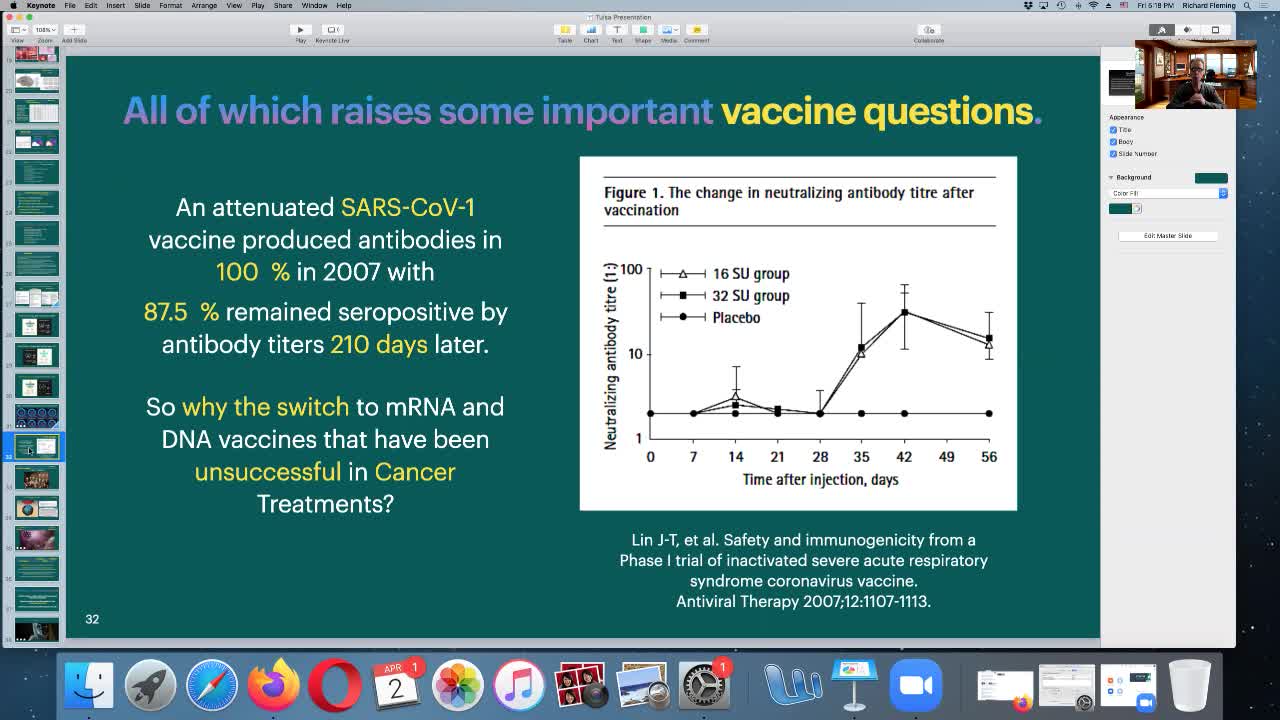Toggle the Slide Number checkbox
This screenshot has width=1280, height=720.
(1113, 154)
